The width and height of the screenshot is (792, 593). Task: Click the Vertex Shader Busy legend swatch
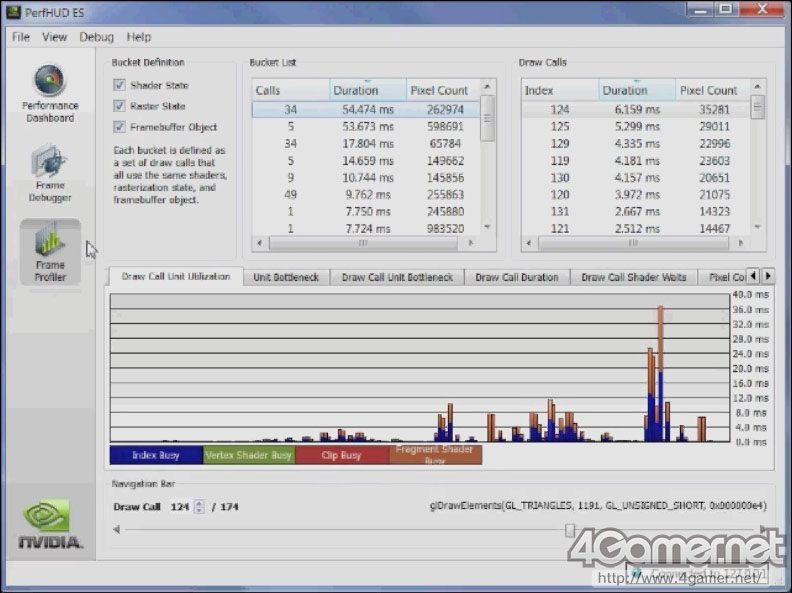coord(249,455)
